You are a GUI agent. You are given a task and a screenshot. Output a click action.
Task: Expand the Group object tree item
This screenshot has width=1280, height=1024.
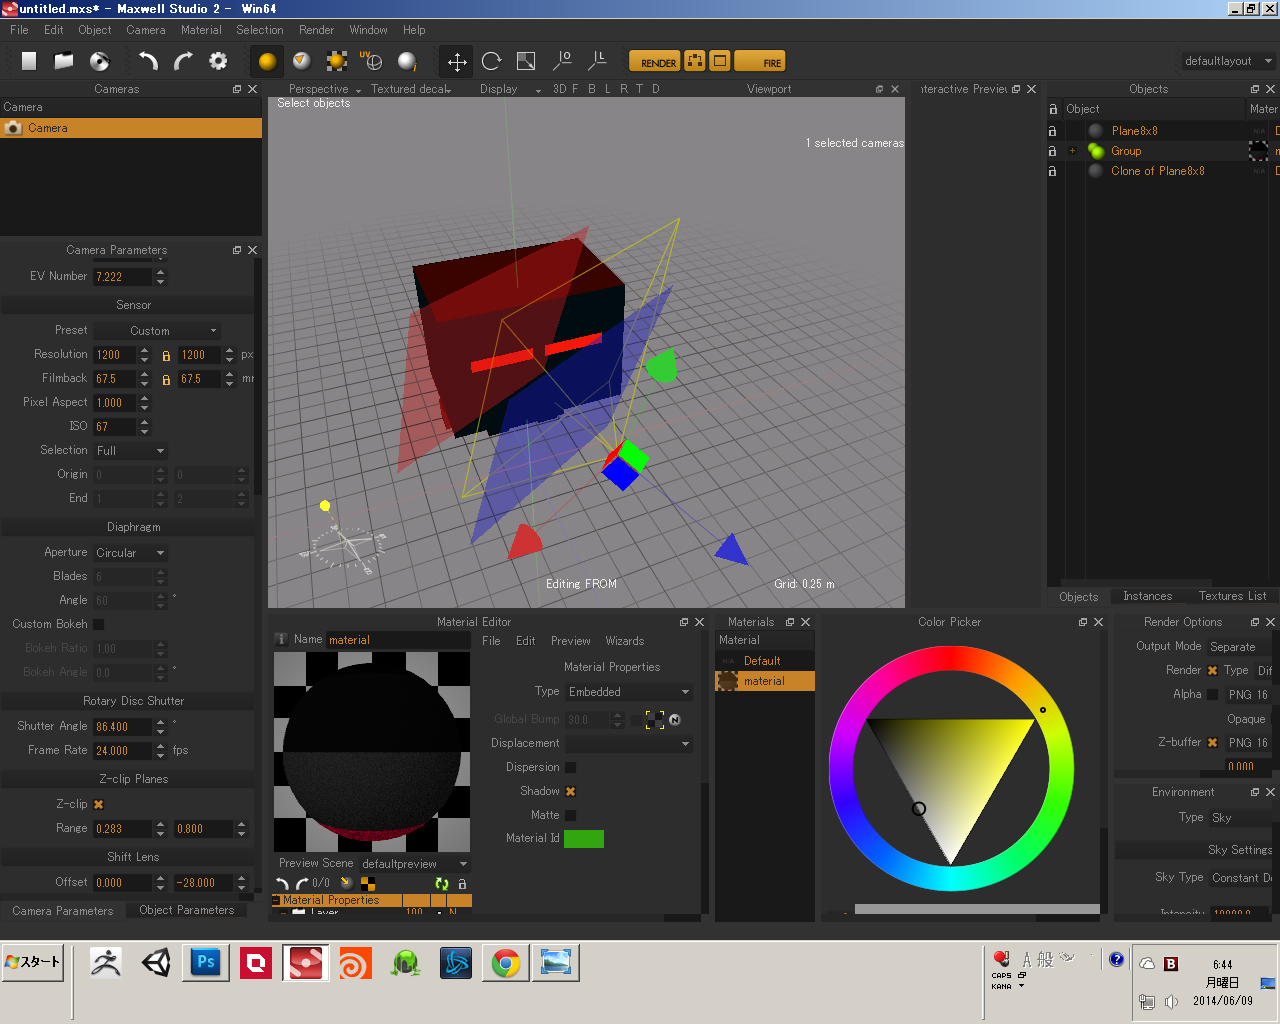(x=1072, y=151)
